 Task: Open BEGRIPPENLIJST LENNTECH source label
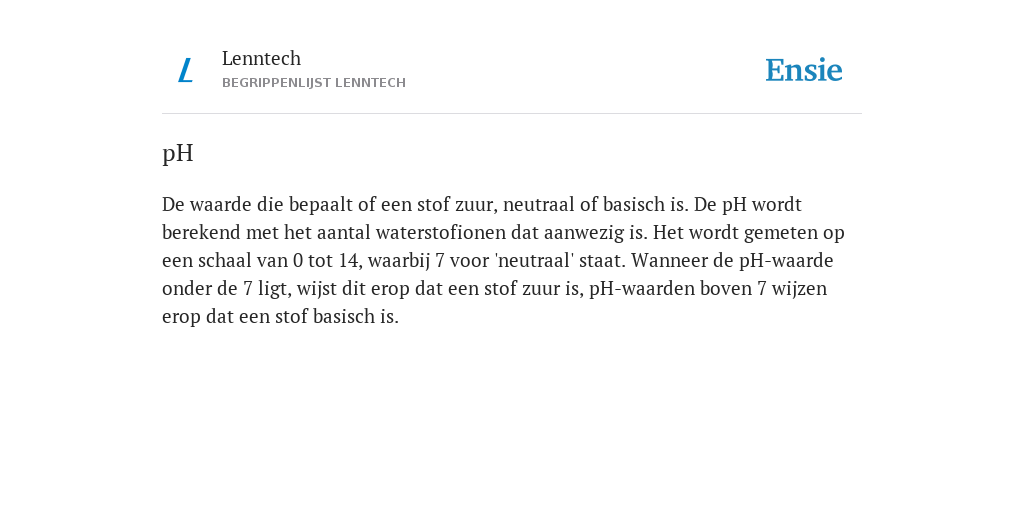[x=314, y=83]
